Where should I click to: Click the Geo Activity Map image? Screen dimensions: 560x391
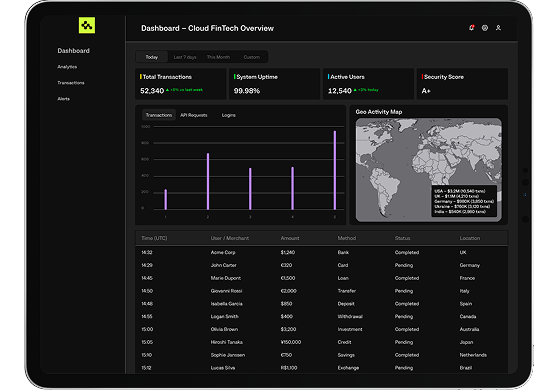[429, 170]
